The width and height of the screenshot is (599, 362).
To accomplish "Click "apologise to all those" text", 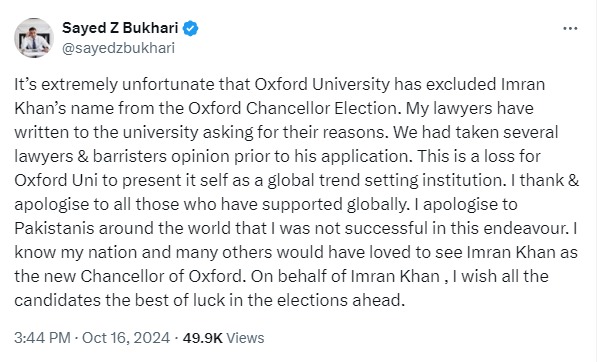I will click(97, 205).
